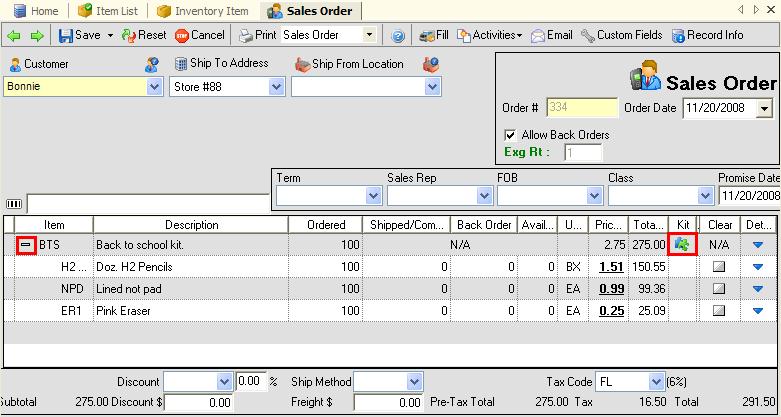This screenshot has width=781, height=417.
Task: Open the Customer dropdown showing Bonnie
Action: point(154,87)
